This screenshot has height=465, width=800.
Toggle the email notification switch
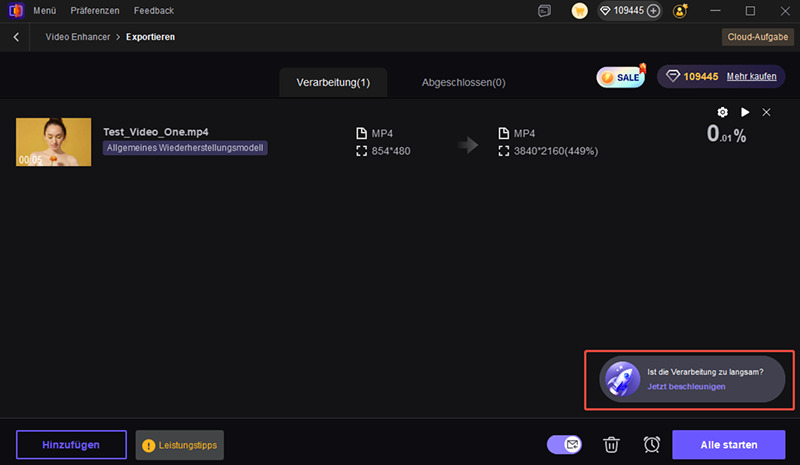pos(565,444)
